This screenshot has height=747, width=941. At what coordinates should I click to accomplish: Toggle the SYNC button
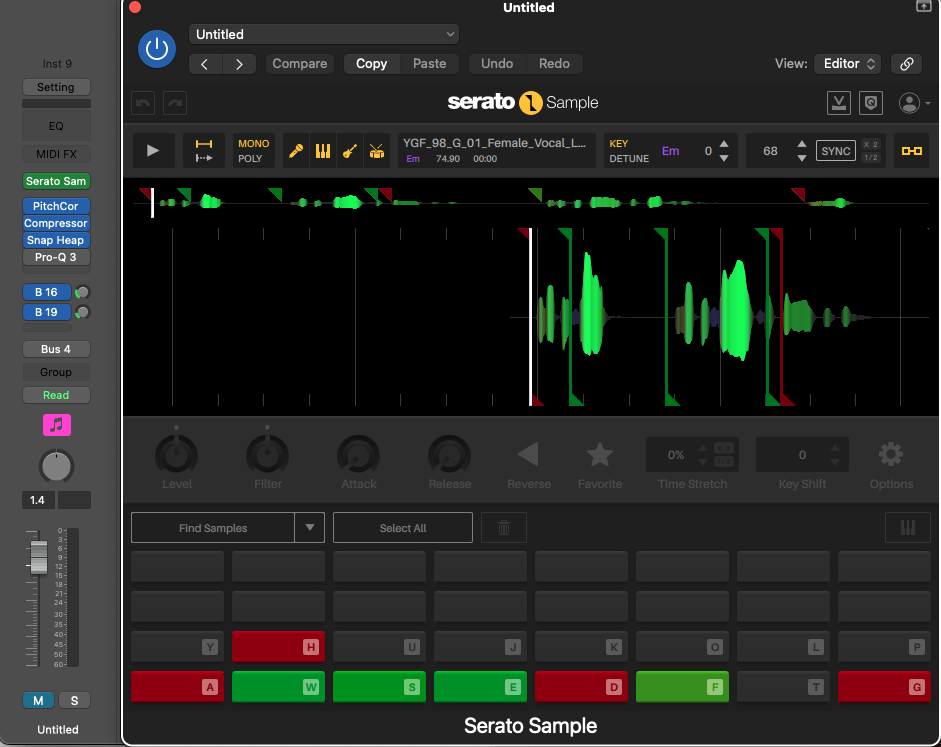(835, 151)
